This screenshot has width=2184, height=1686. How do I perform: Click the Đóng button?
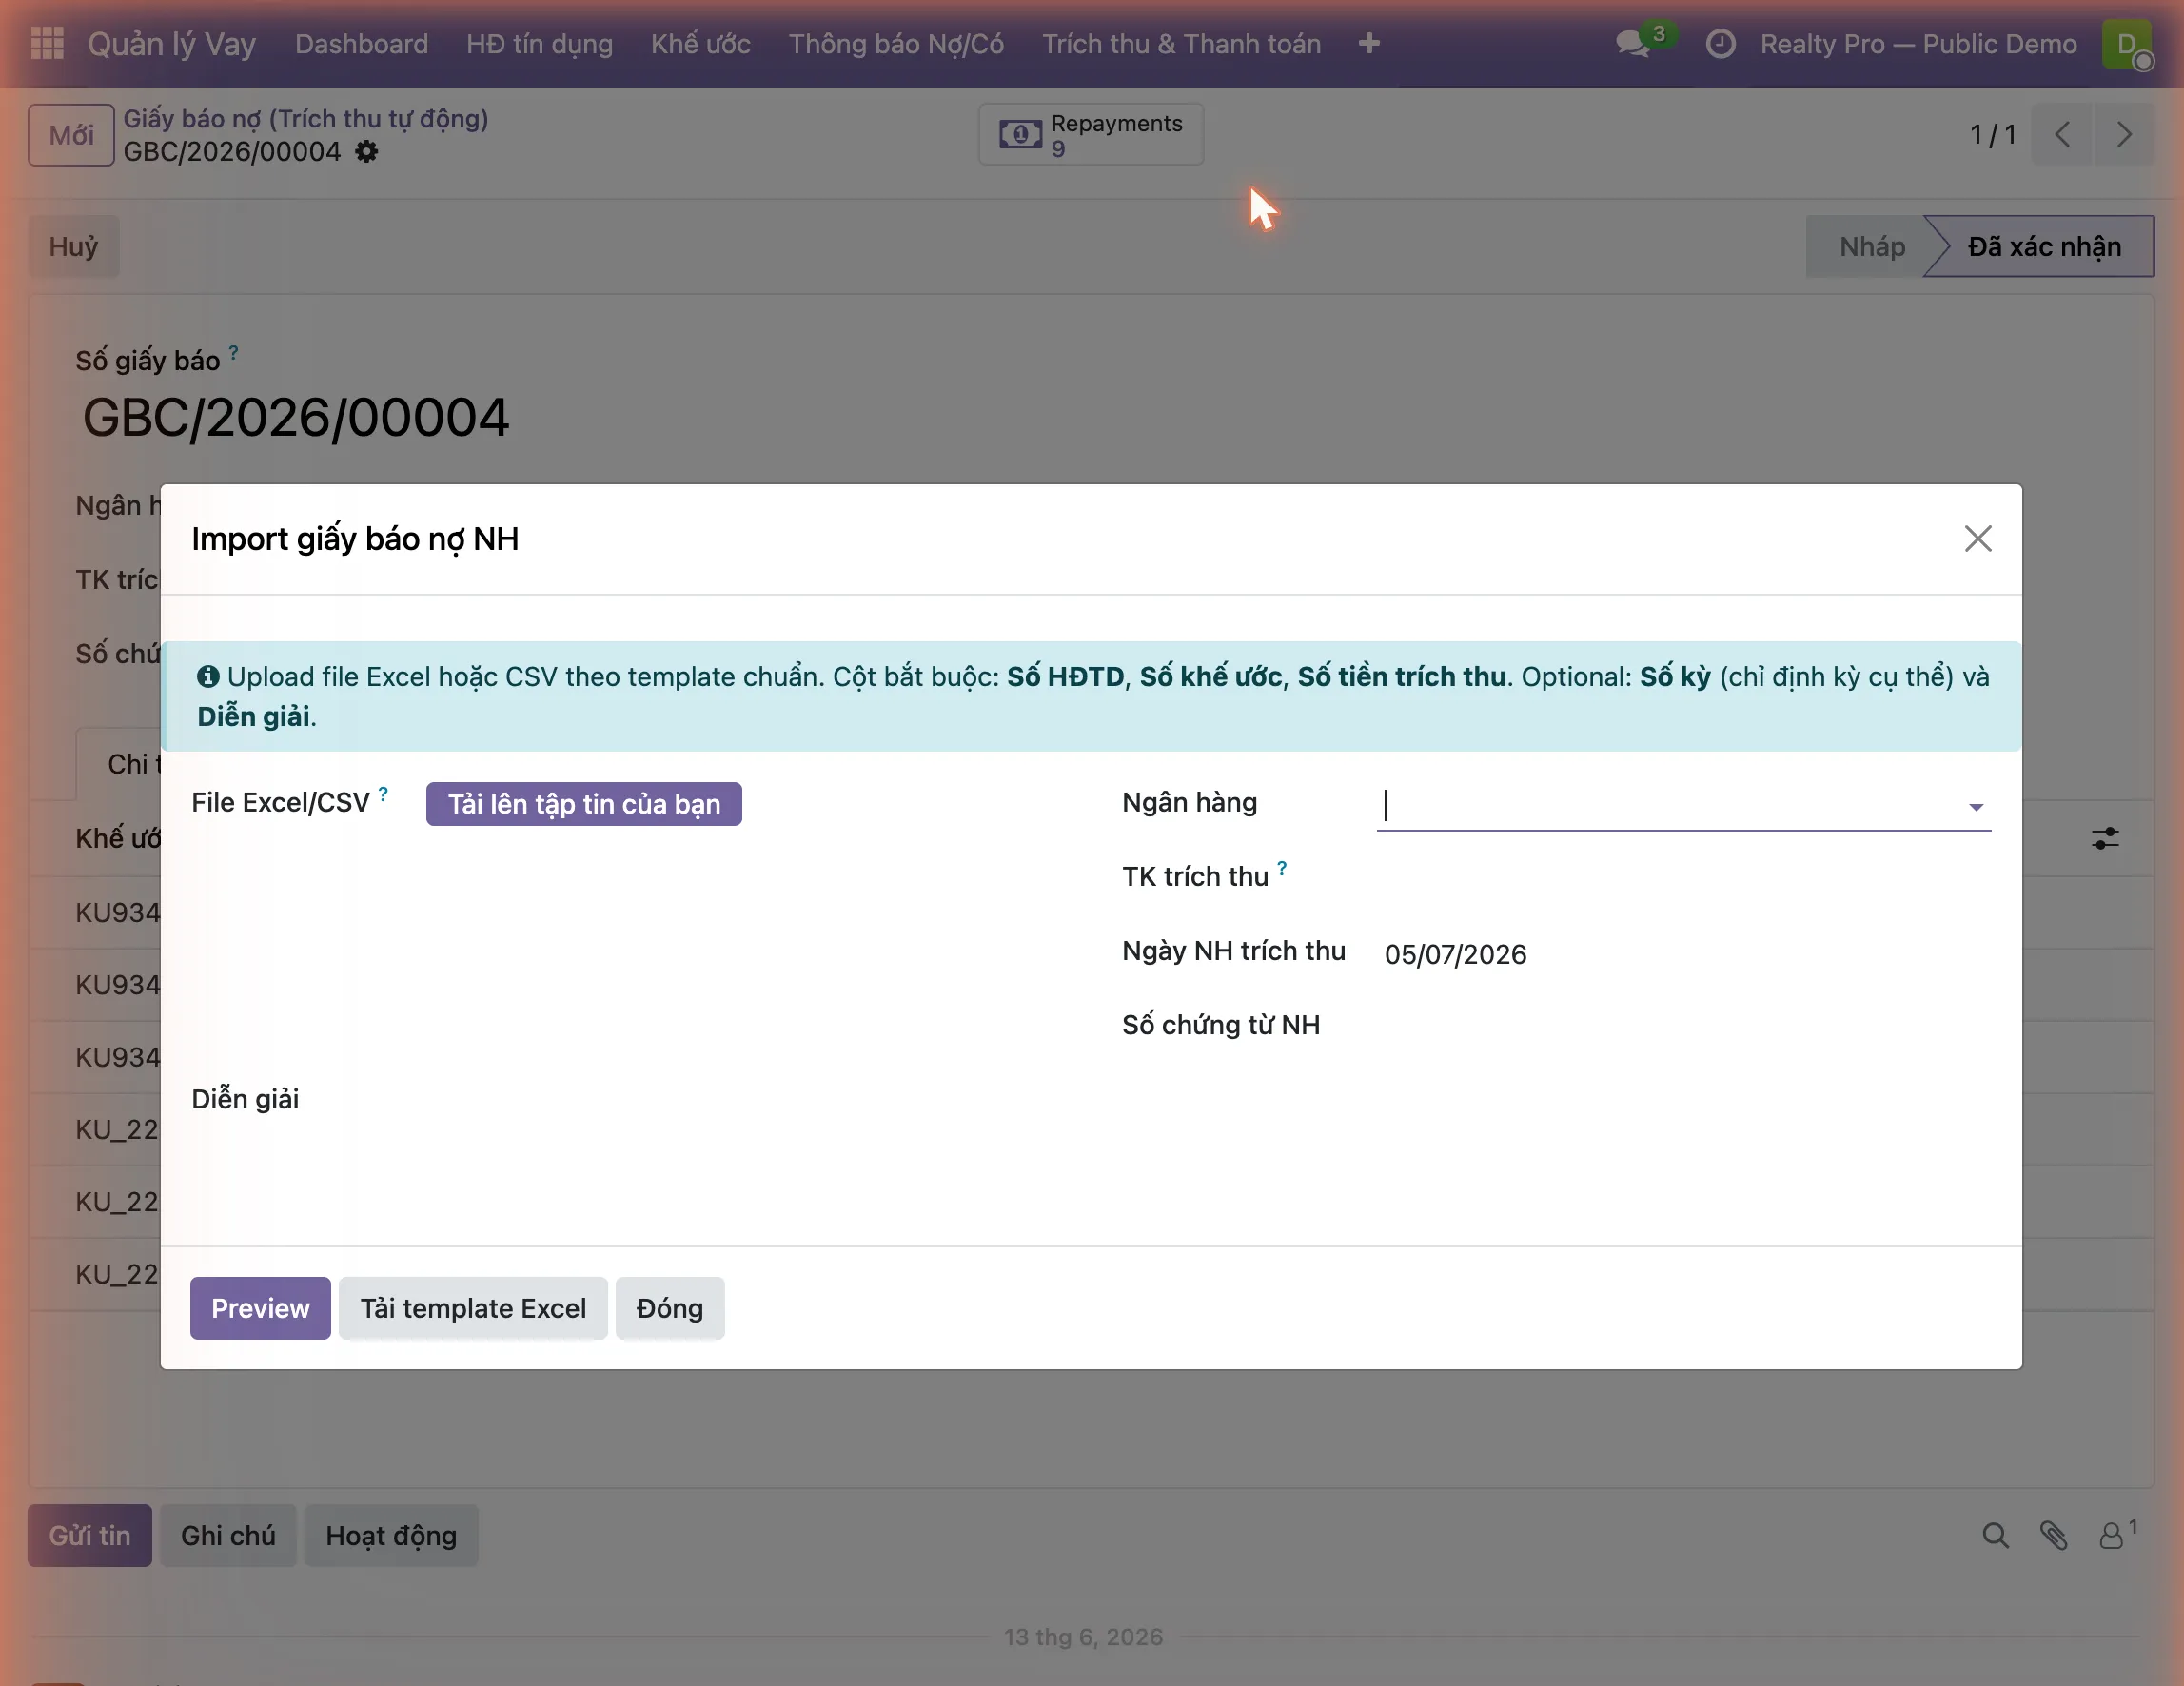tap(670, 1308)
